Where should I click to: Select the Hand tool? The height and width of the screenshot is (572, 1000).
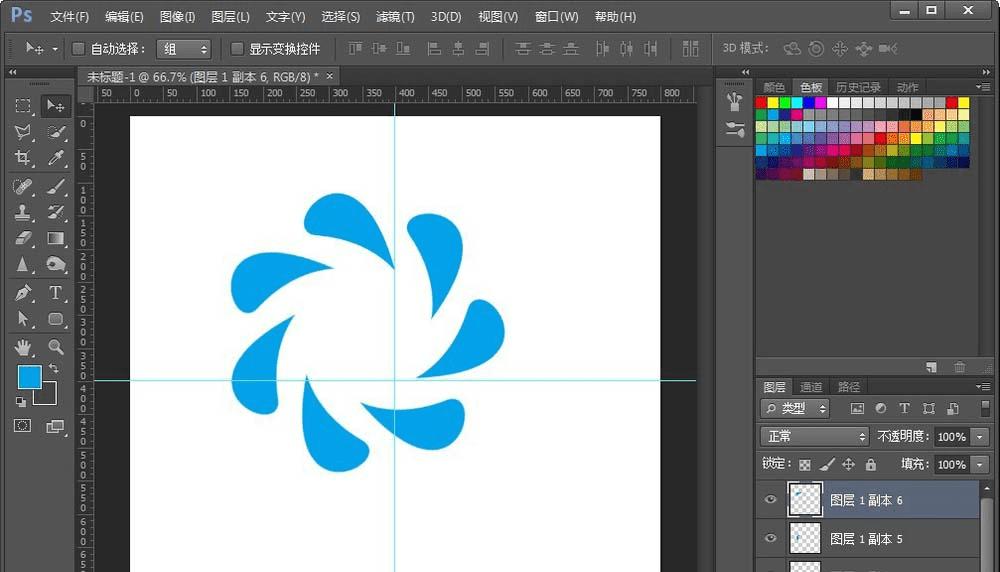tap(23, 347)
